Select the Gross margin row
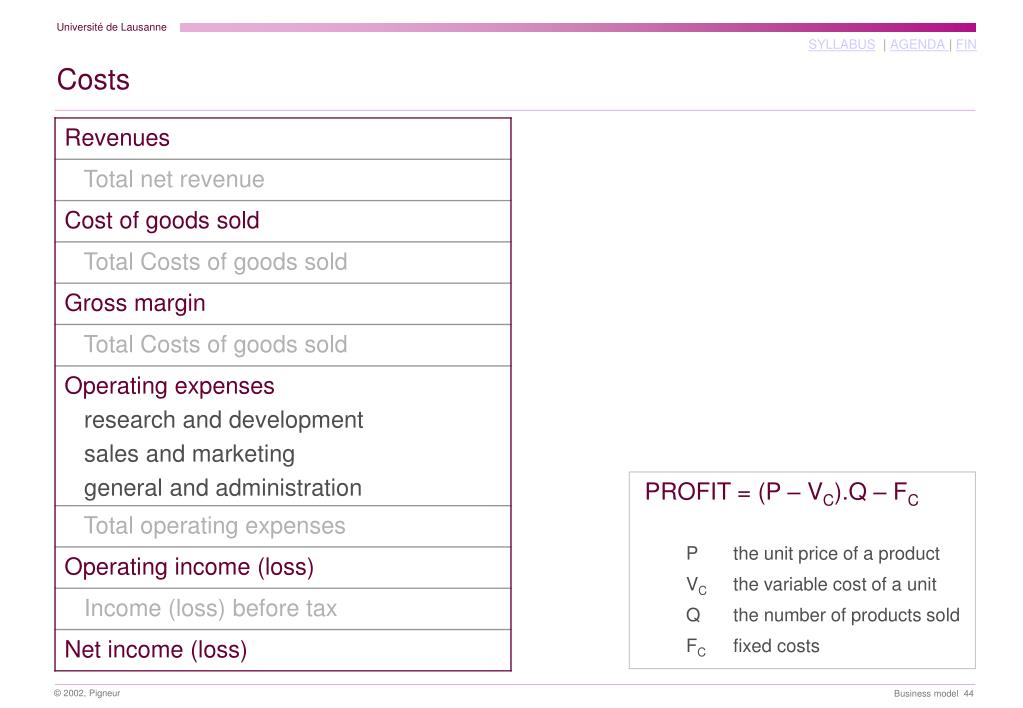This screenshot has width=1023, height=708. (282, 303)
